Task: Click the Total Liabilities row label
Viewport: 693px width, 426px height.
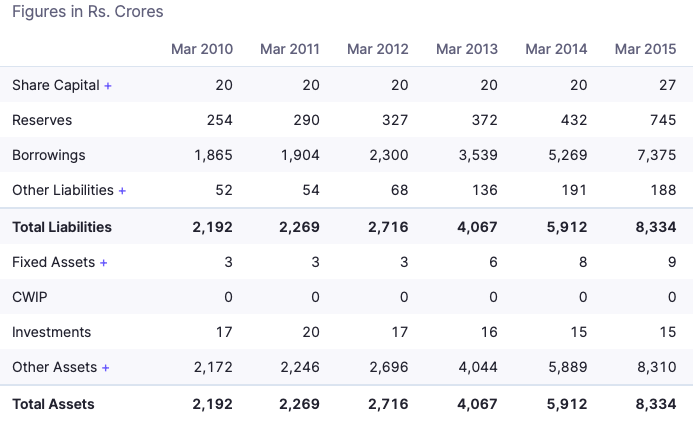Action: tap(62, 228)
